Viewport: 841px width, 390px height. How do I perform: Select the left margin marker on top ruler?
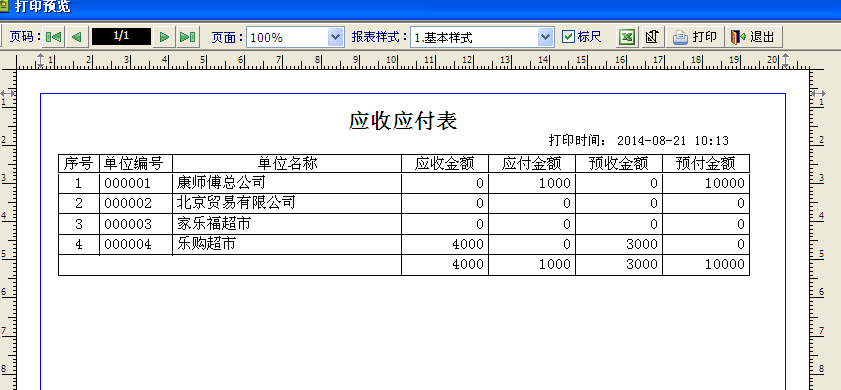40,61
